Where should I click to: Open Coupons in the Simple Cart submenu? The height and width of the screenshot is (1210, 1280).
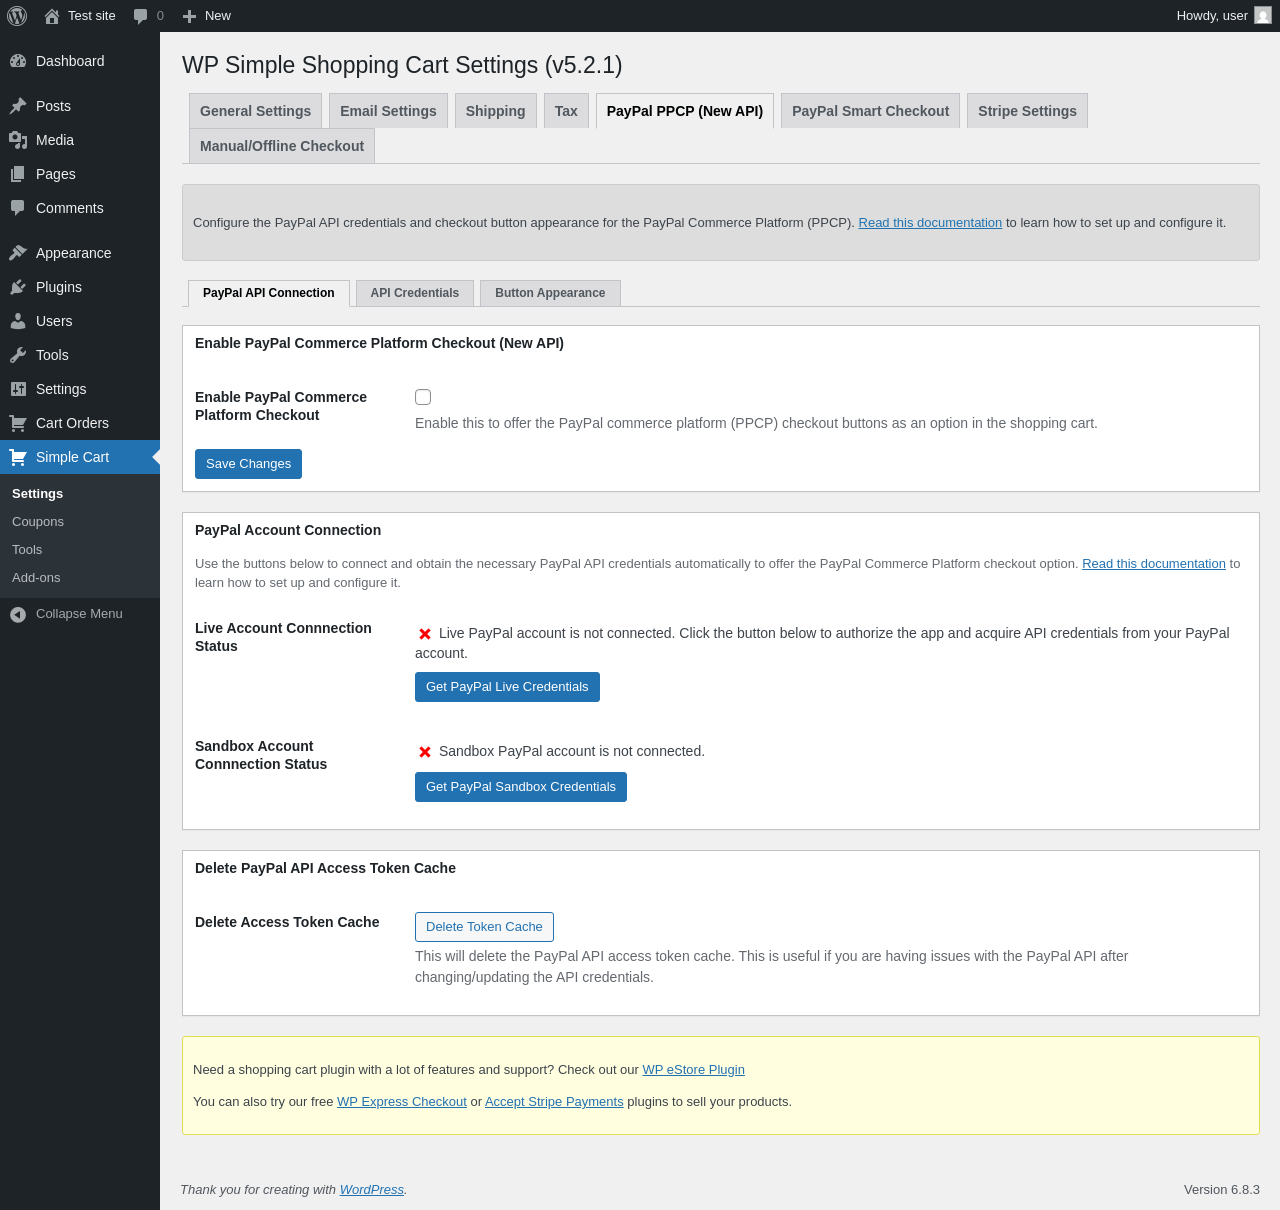pos(38,522)
